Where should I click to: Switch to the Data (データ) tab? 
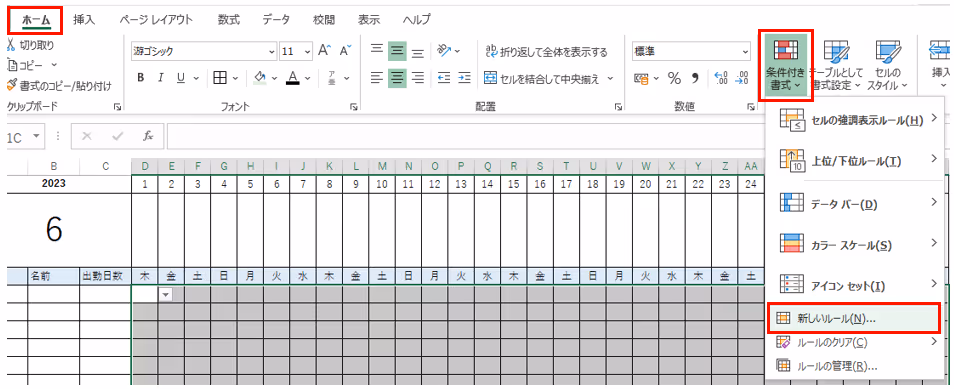coord(276,19)
